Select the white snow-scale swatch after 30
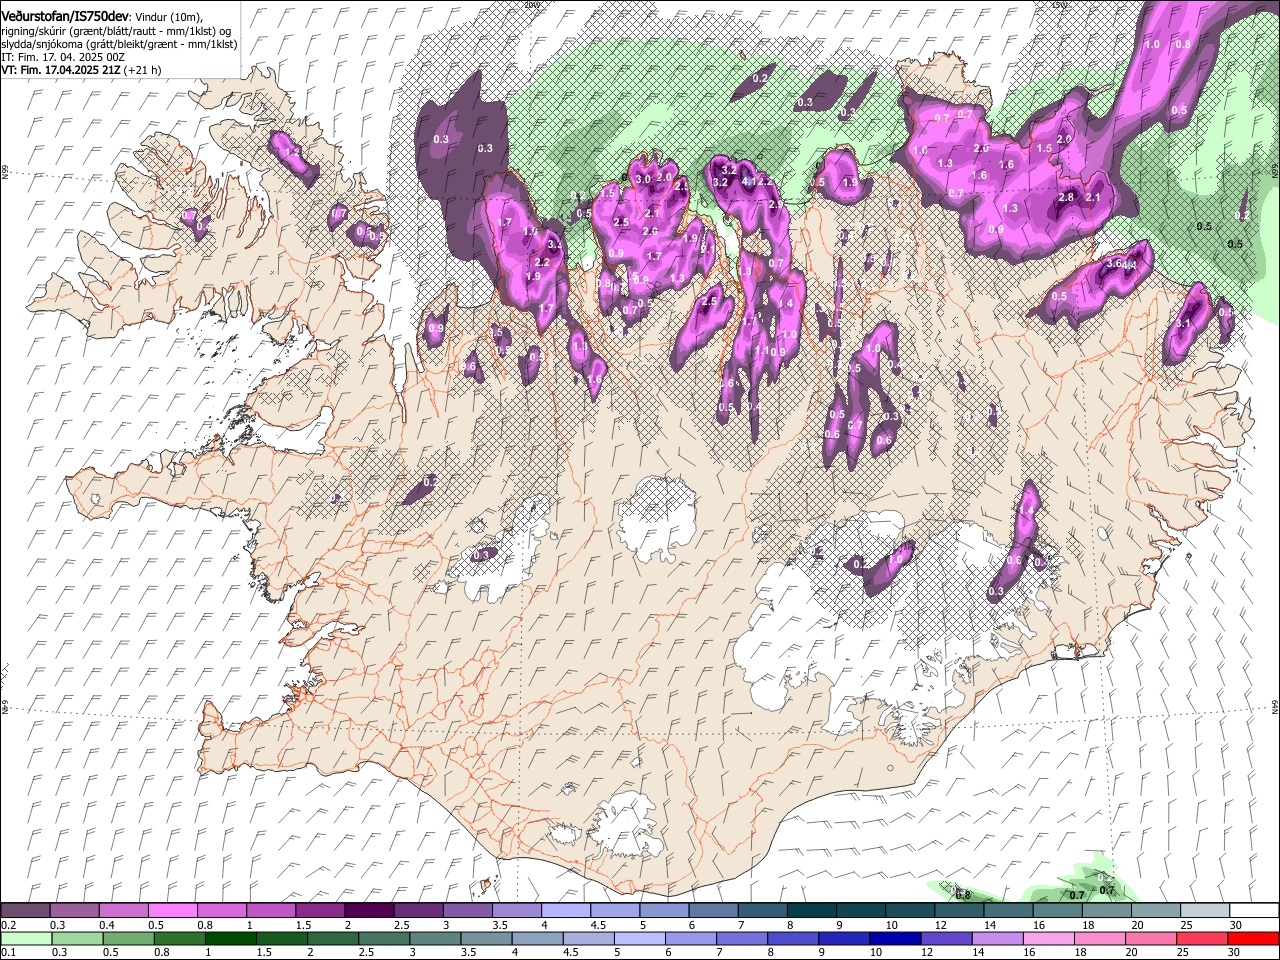This screenshot has height=960, width=1280. 1253,910
